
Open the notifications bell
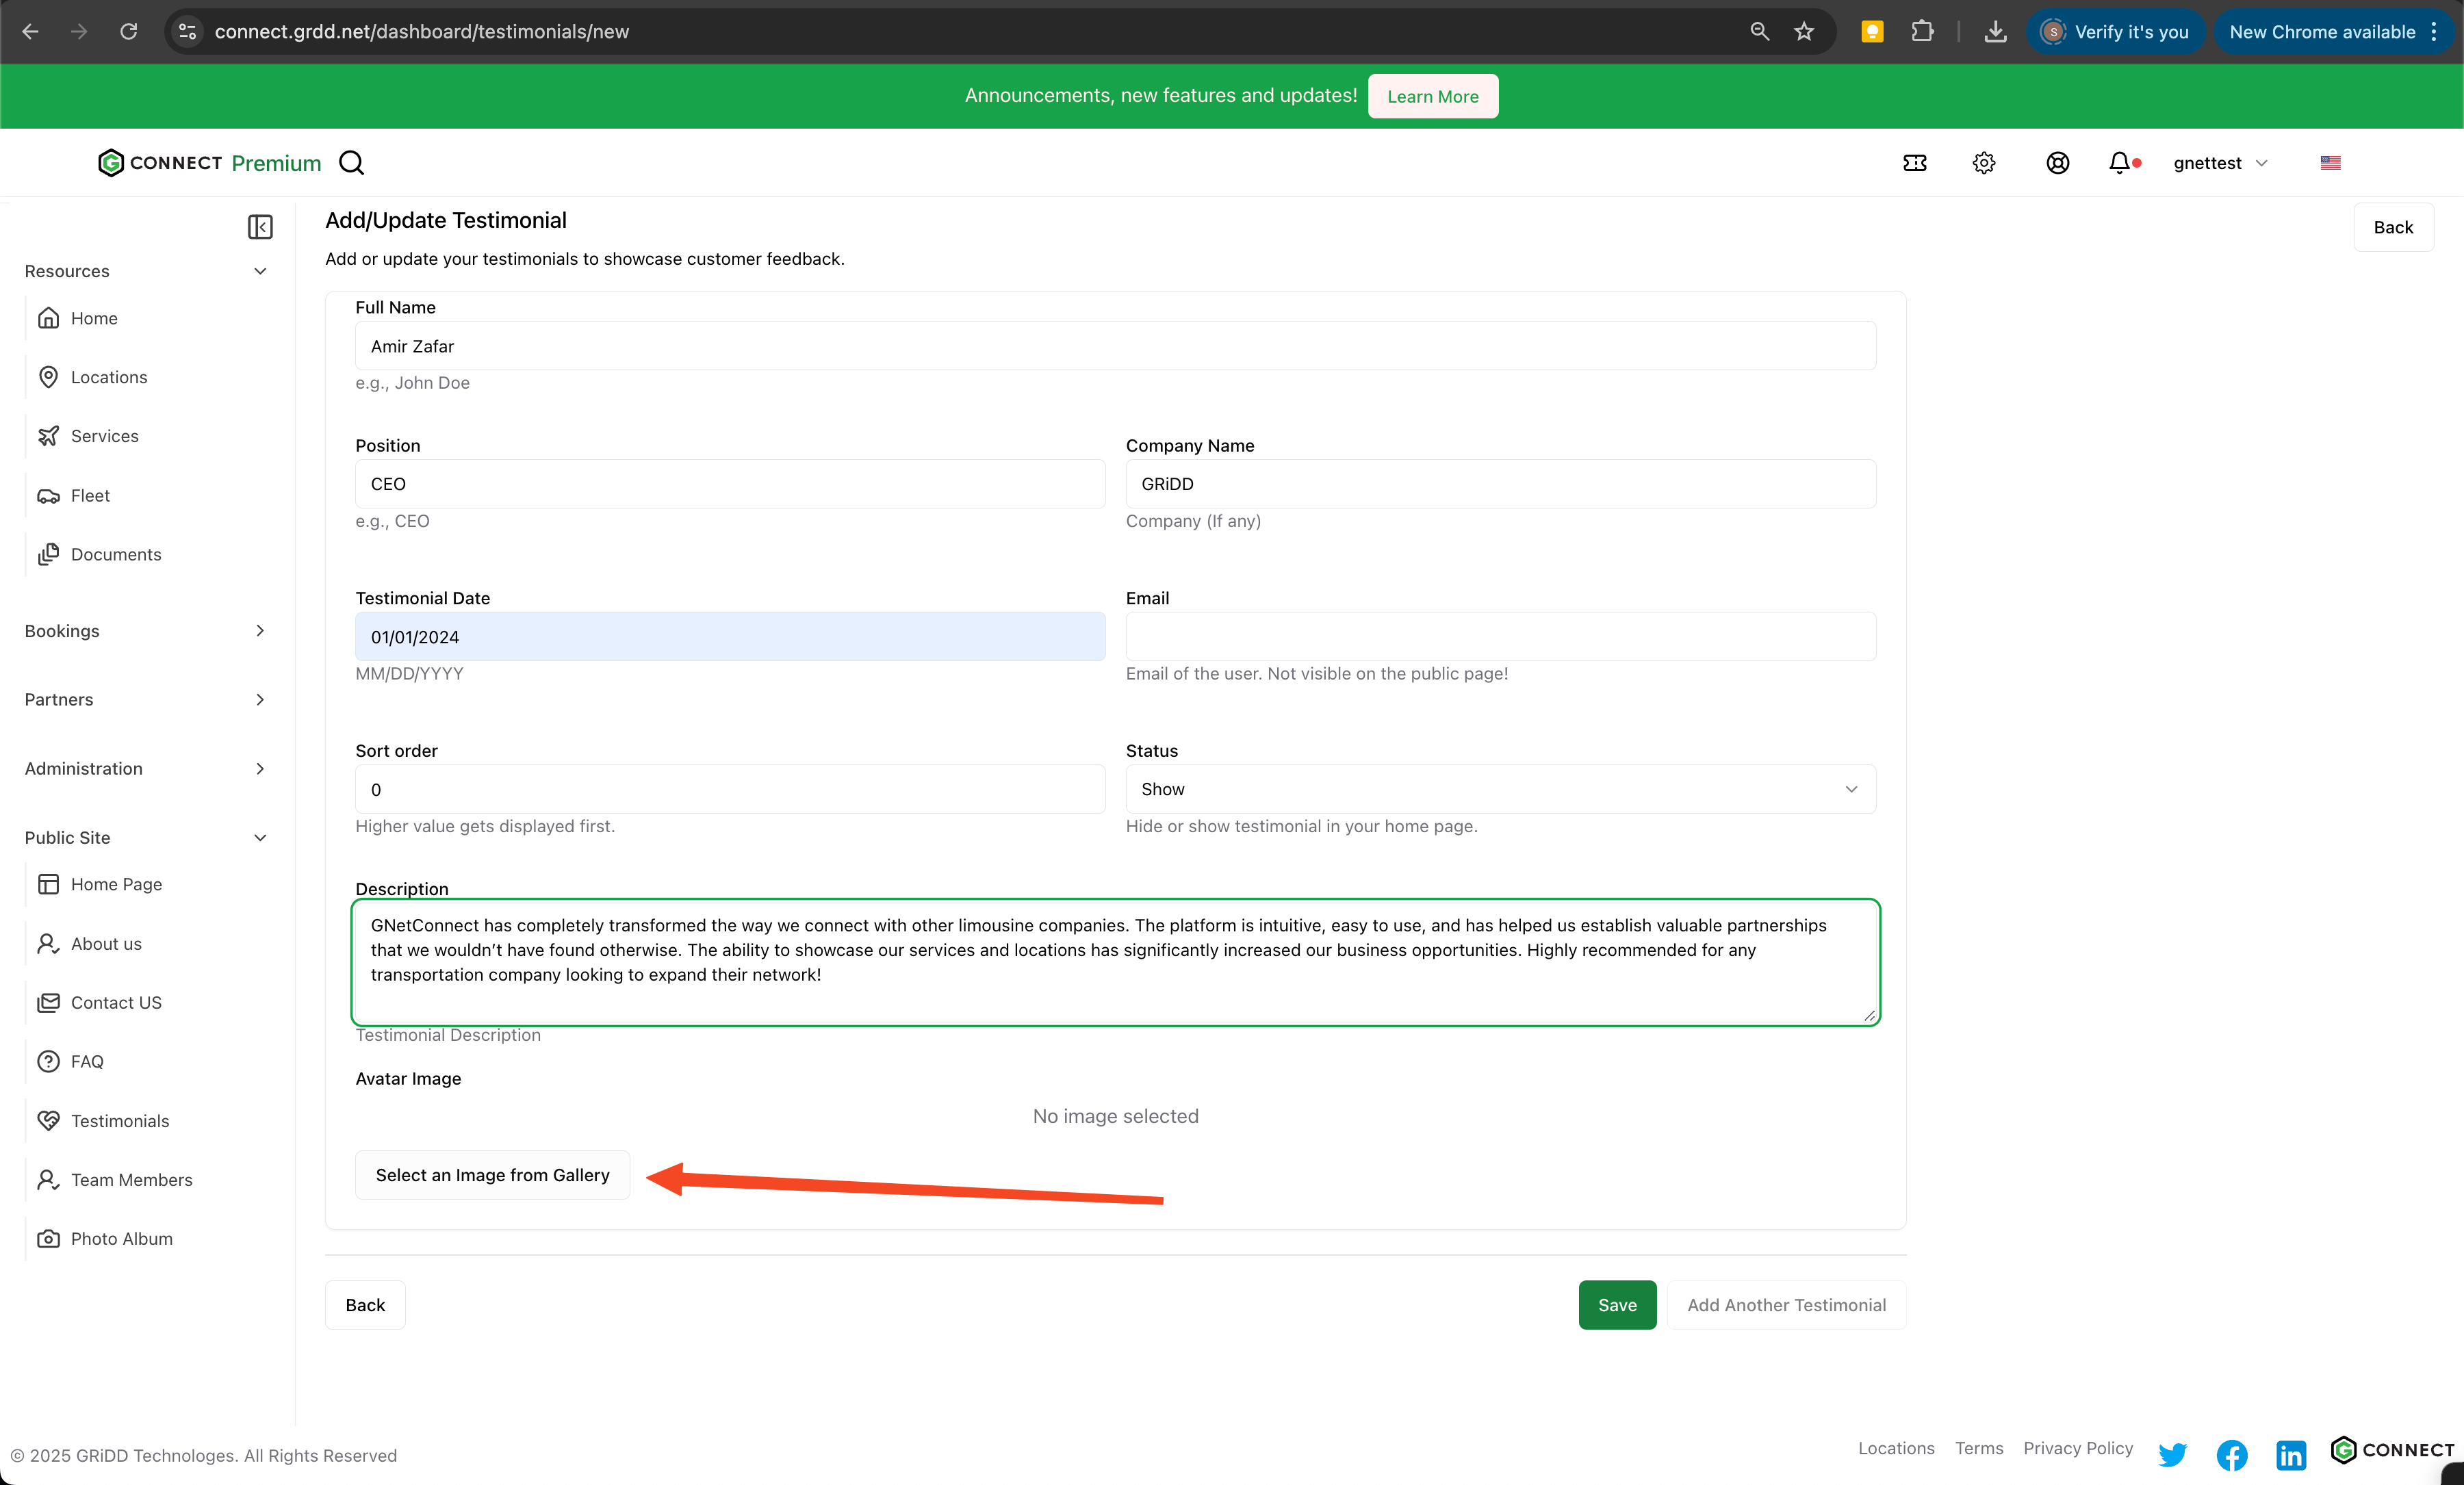tap(2119, 163)
